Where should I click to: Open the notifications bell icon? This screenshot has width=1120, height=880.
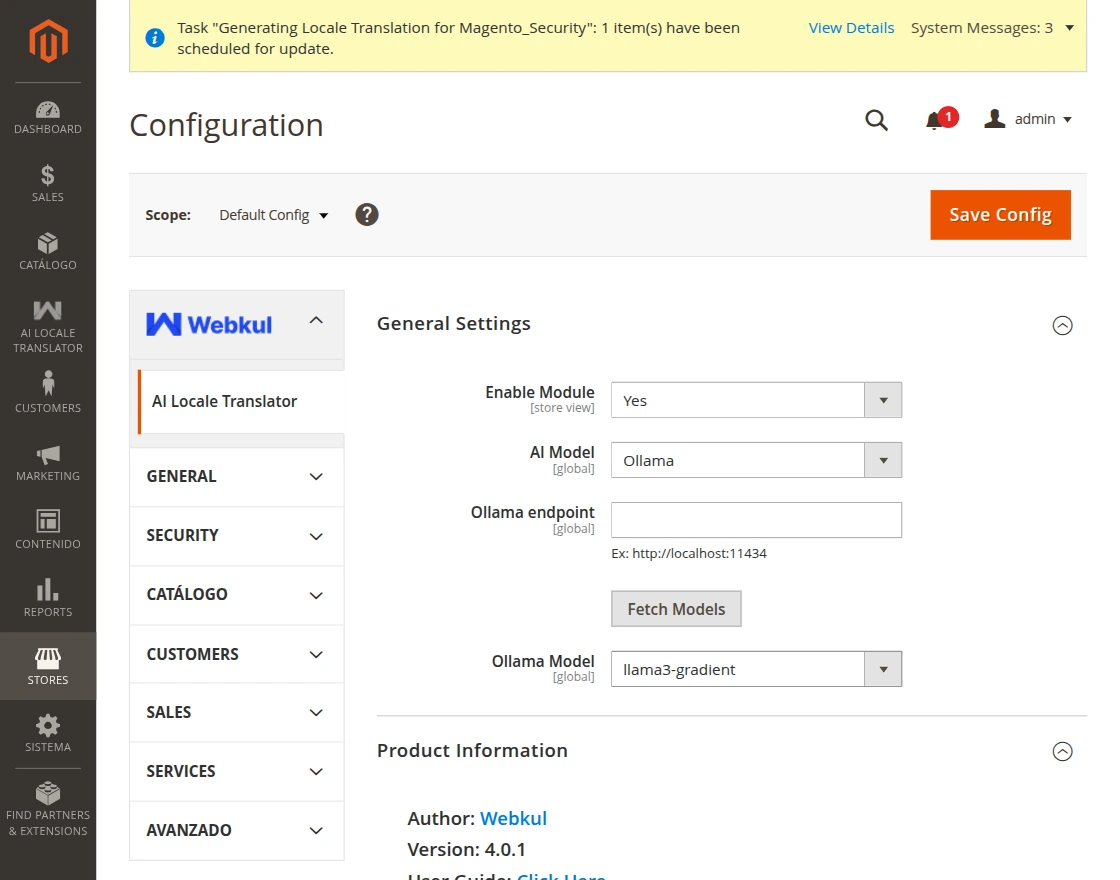(934, 121)
